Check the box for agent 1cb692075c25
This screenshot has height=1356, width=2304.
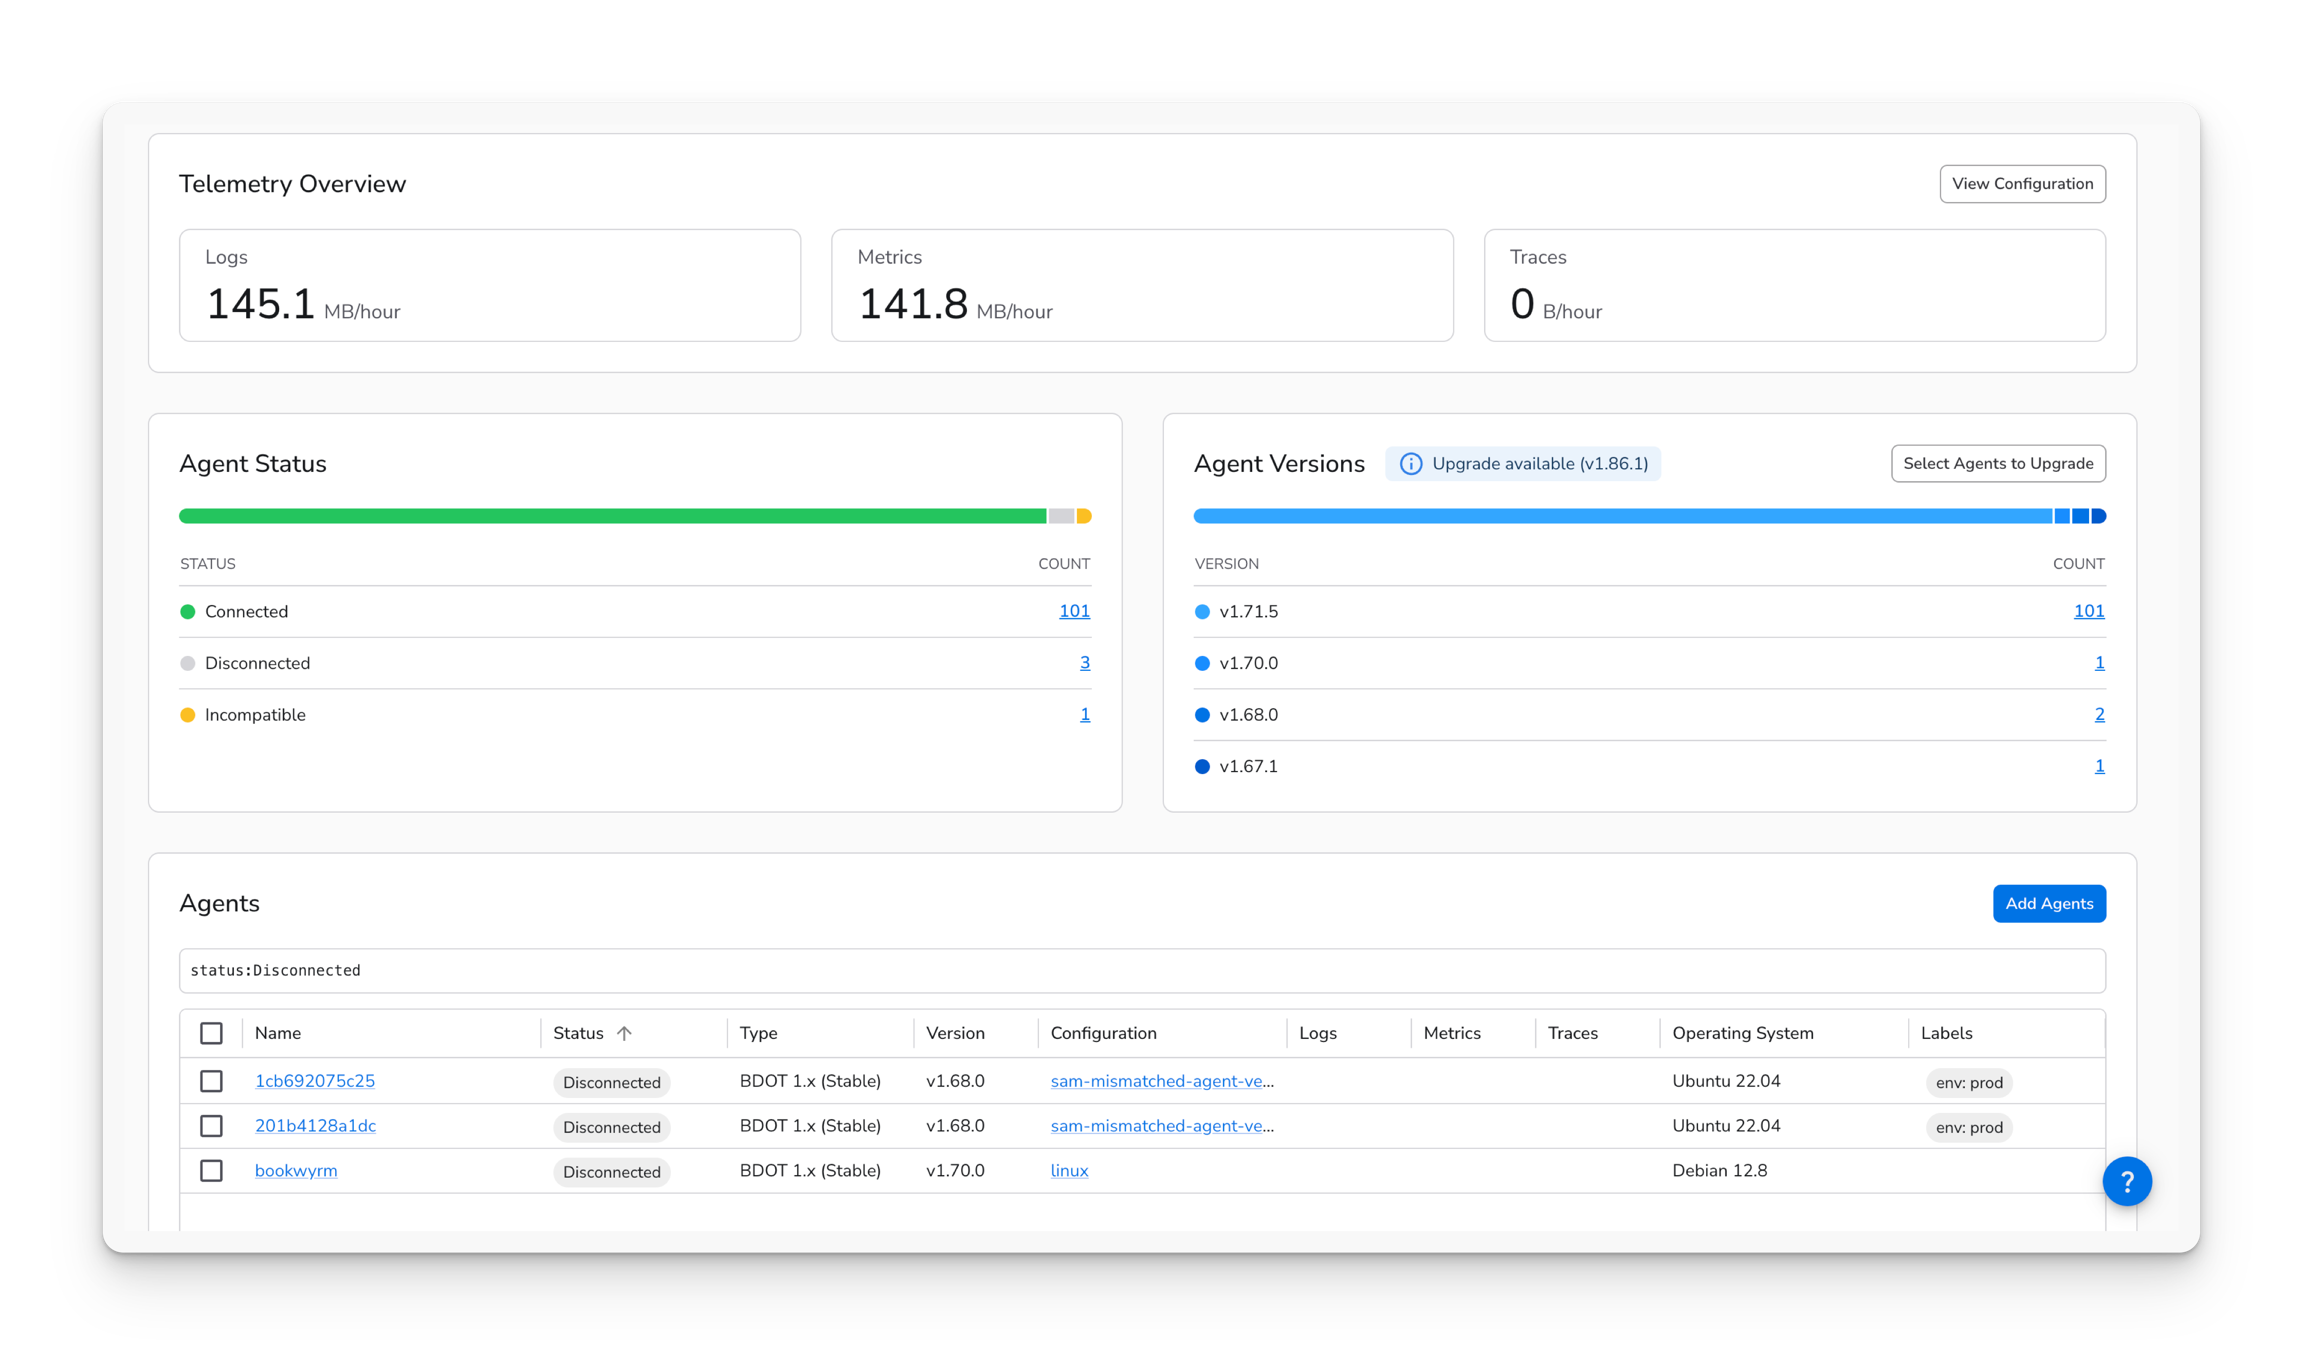pos(211,1081)
